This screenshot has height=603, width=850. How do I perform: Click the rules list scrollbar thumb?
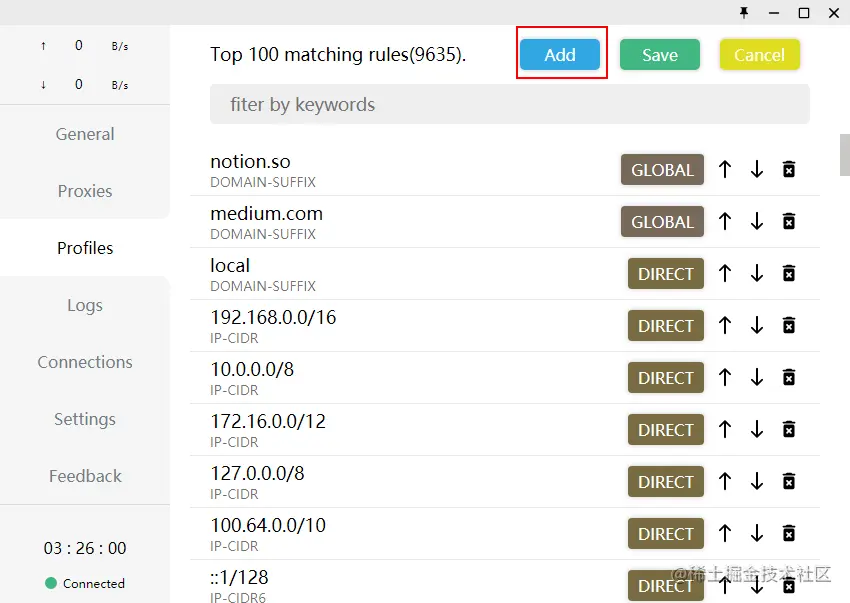point(845,155)
